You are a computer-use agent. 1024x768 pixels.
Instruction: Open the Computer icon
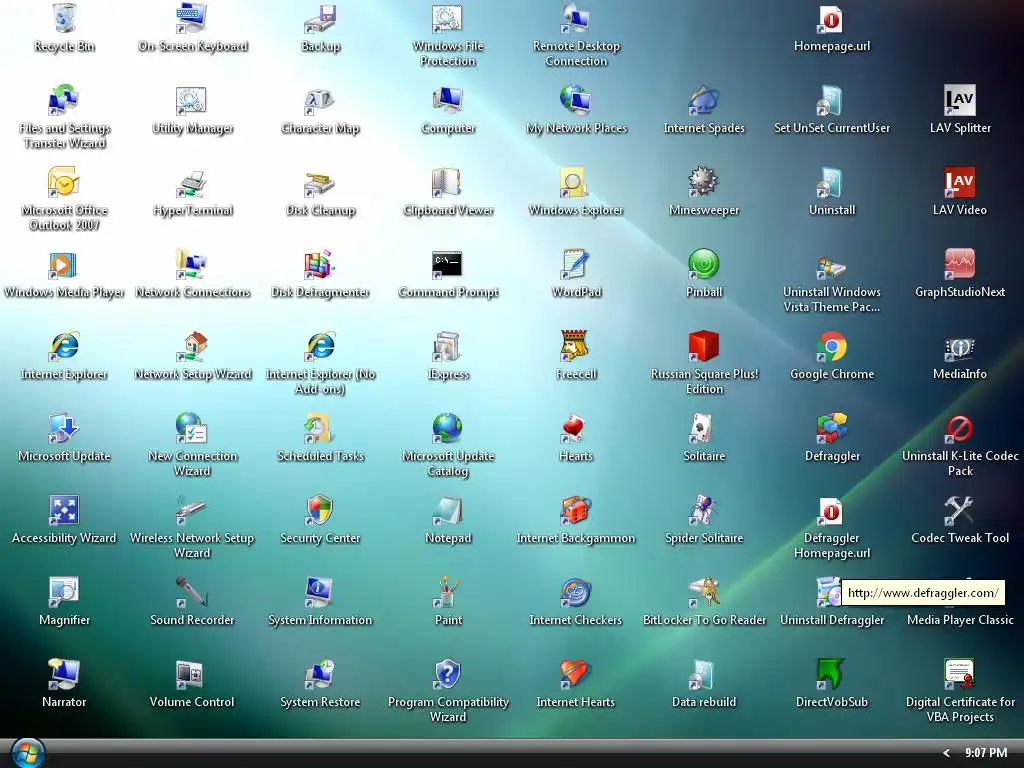point(448,100)
